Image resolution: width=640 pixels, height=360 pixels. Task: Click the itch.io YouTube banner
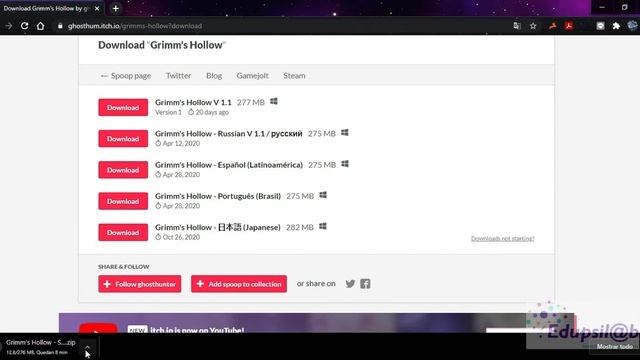pos(316,323)
